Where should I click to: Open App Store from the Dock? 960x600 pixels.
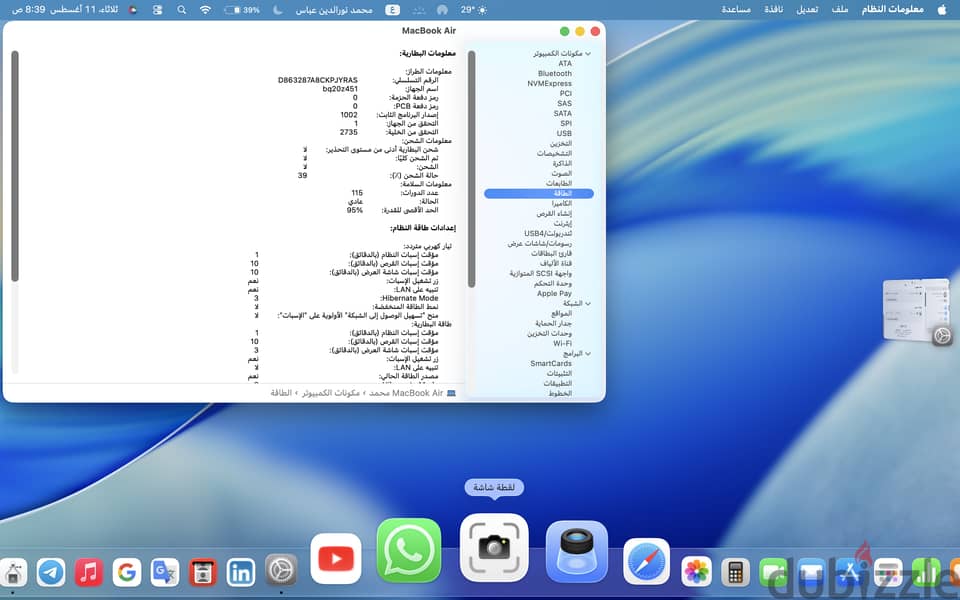[850, 572]
